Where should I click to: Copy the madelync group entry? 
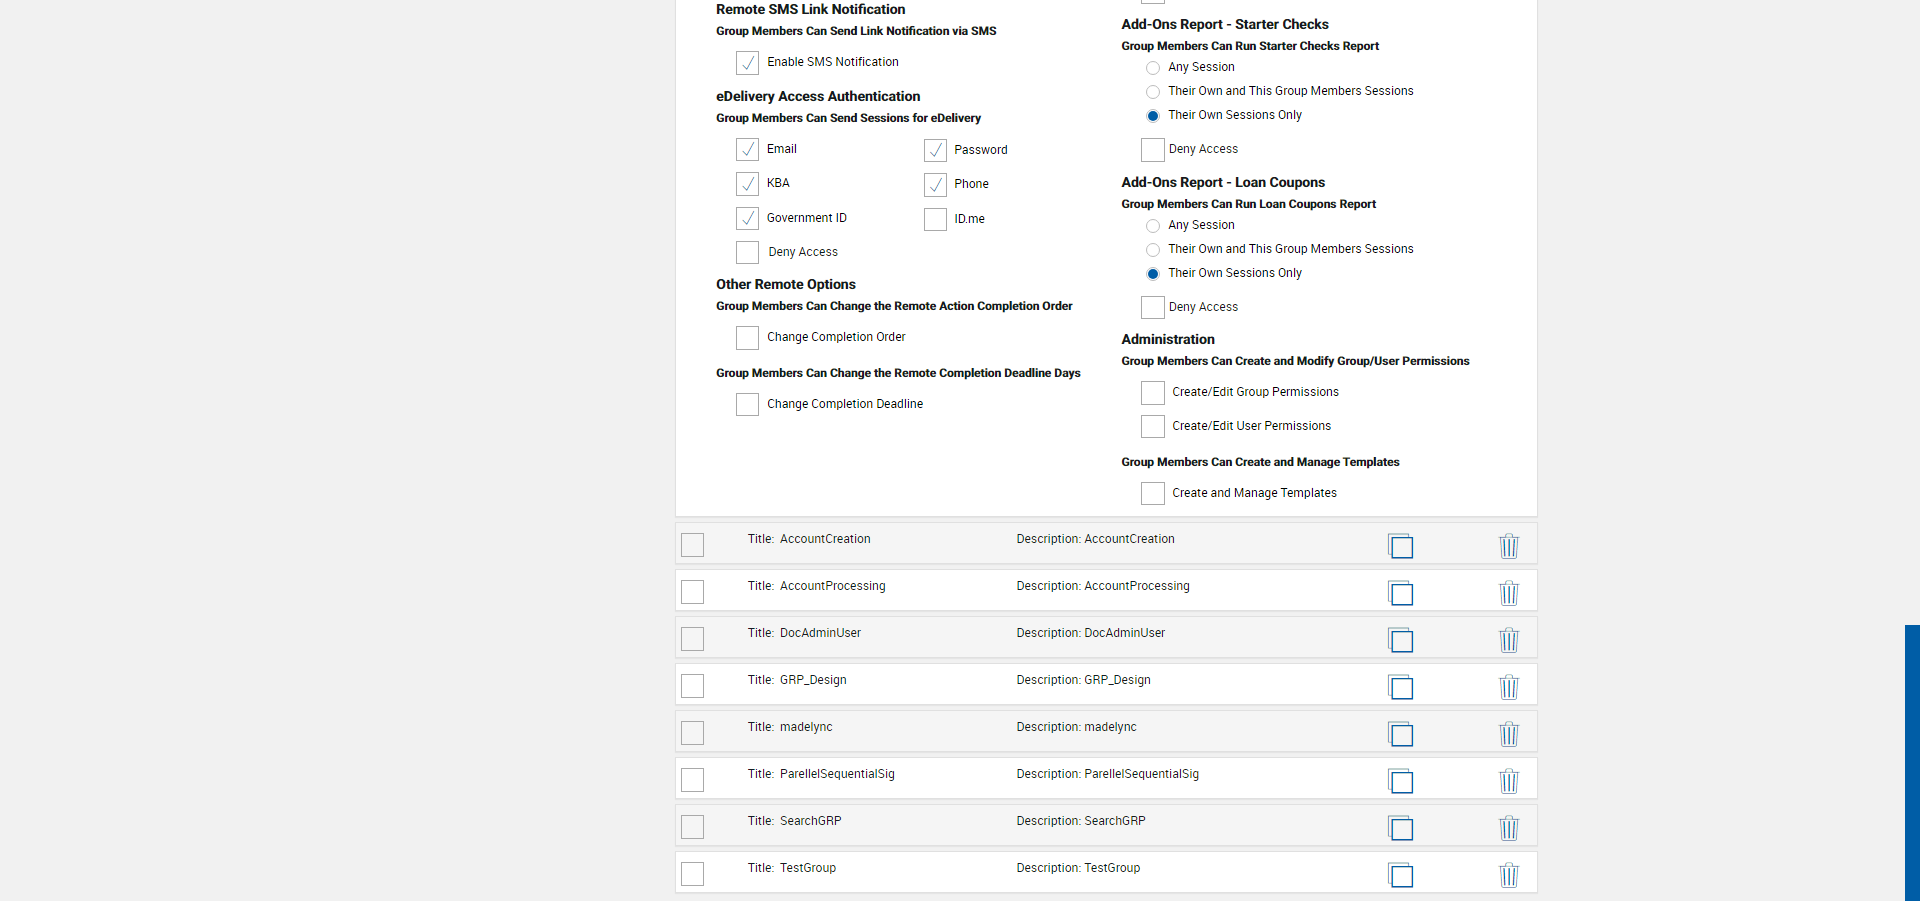(1401, 734)
